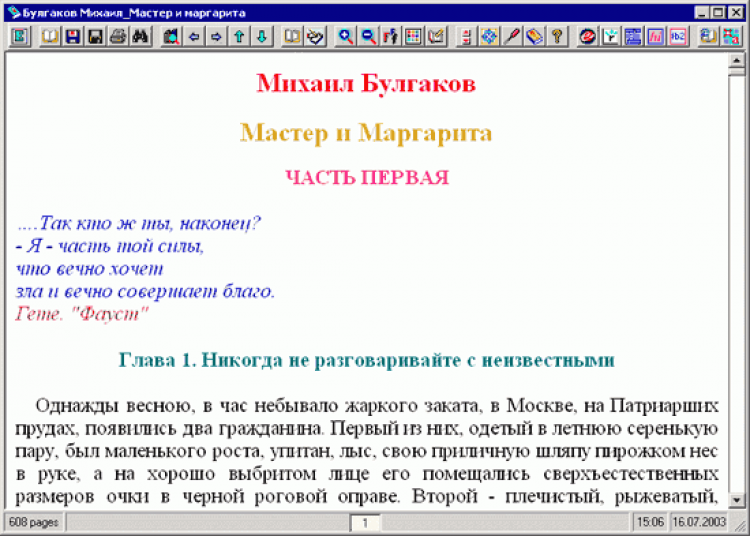Click the red screwdriver settings icon
This screenshot has width=750, height=536.
click(511, 36)
